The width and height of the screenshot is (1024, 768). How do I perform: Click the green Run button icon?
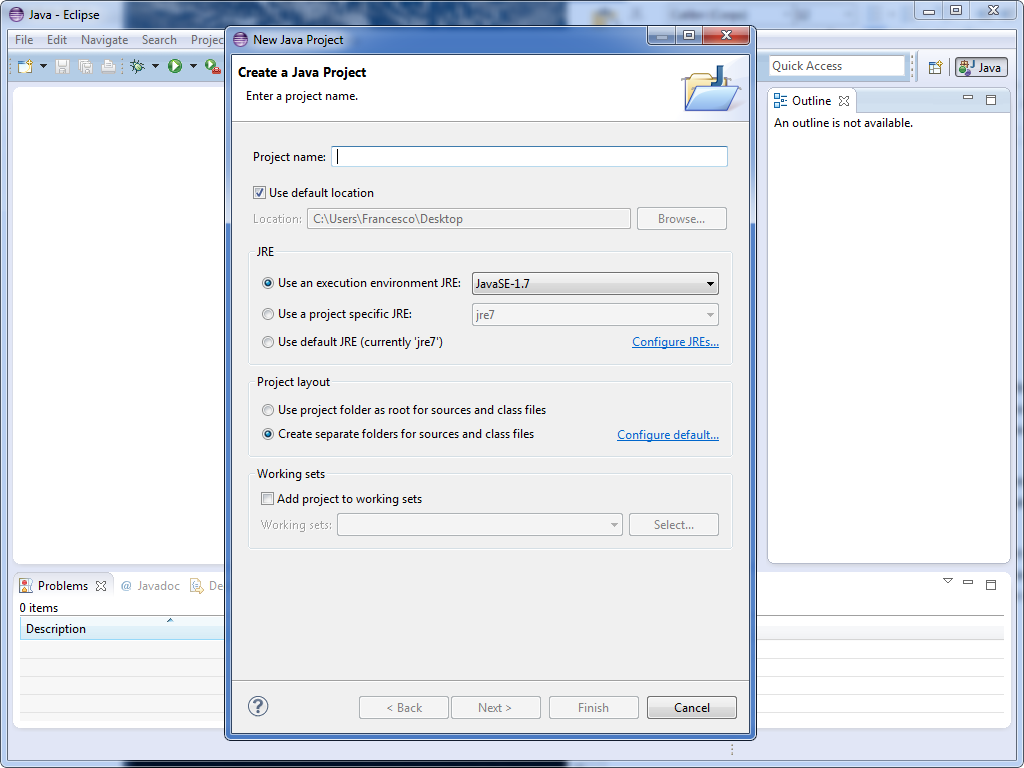point(175,66)
